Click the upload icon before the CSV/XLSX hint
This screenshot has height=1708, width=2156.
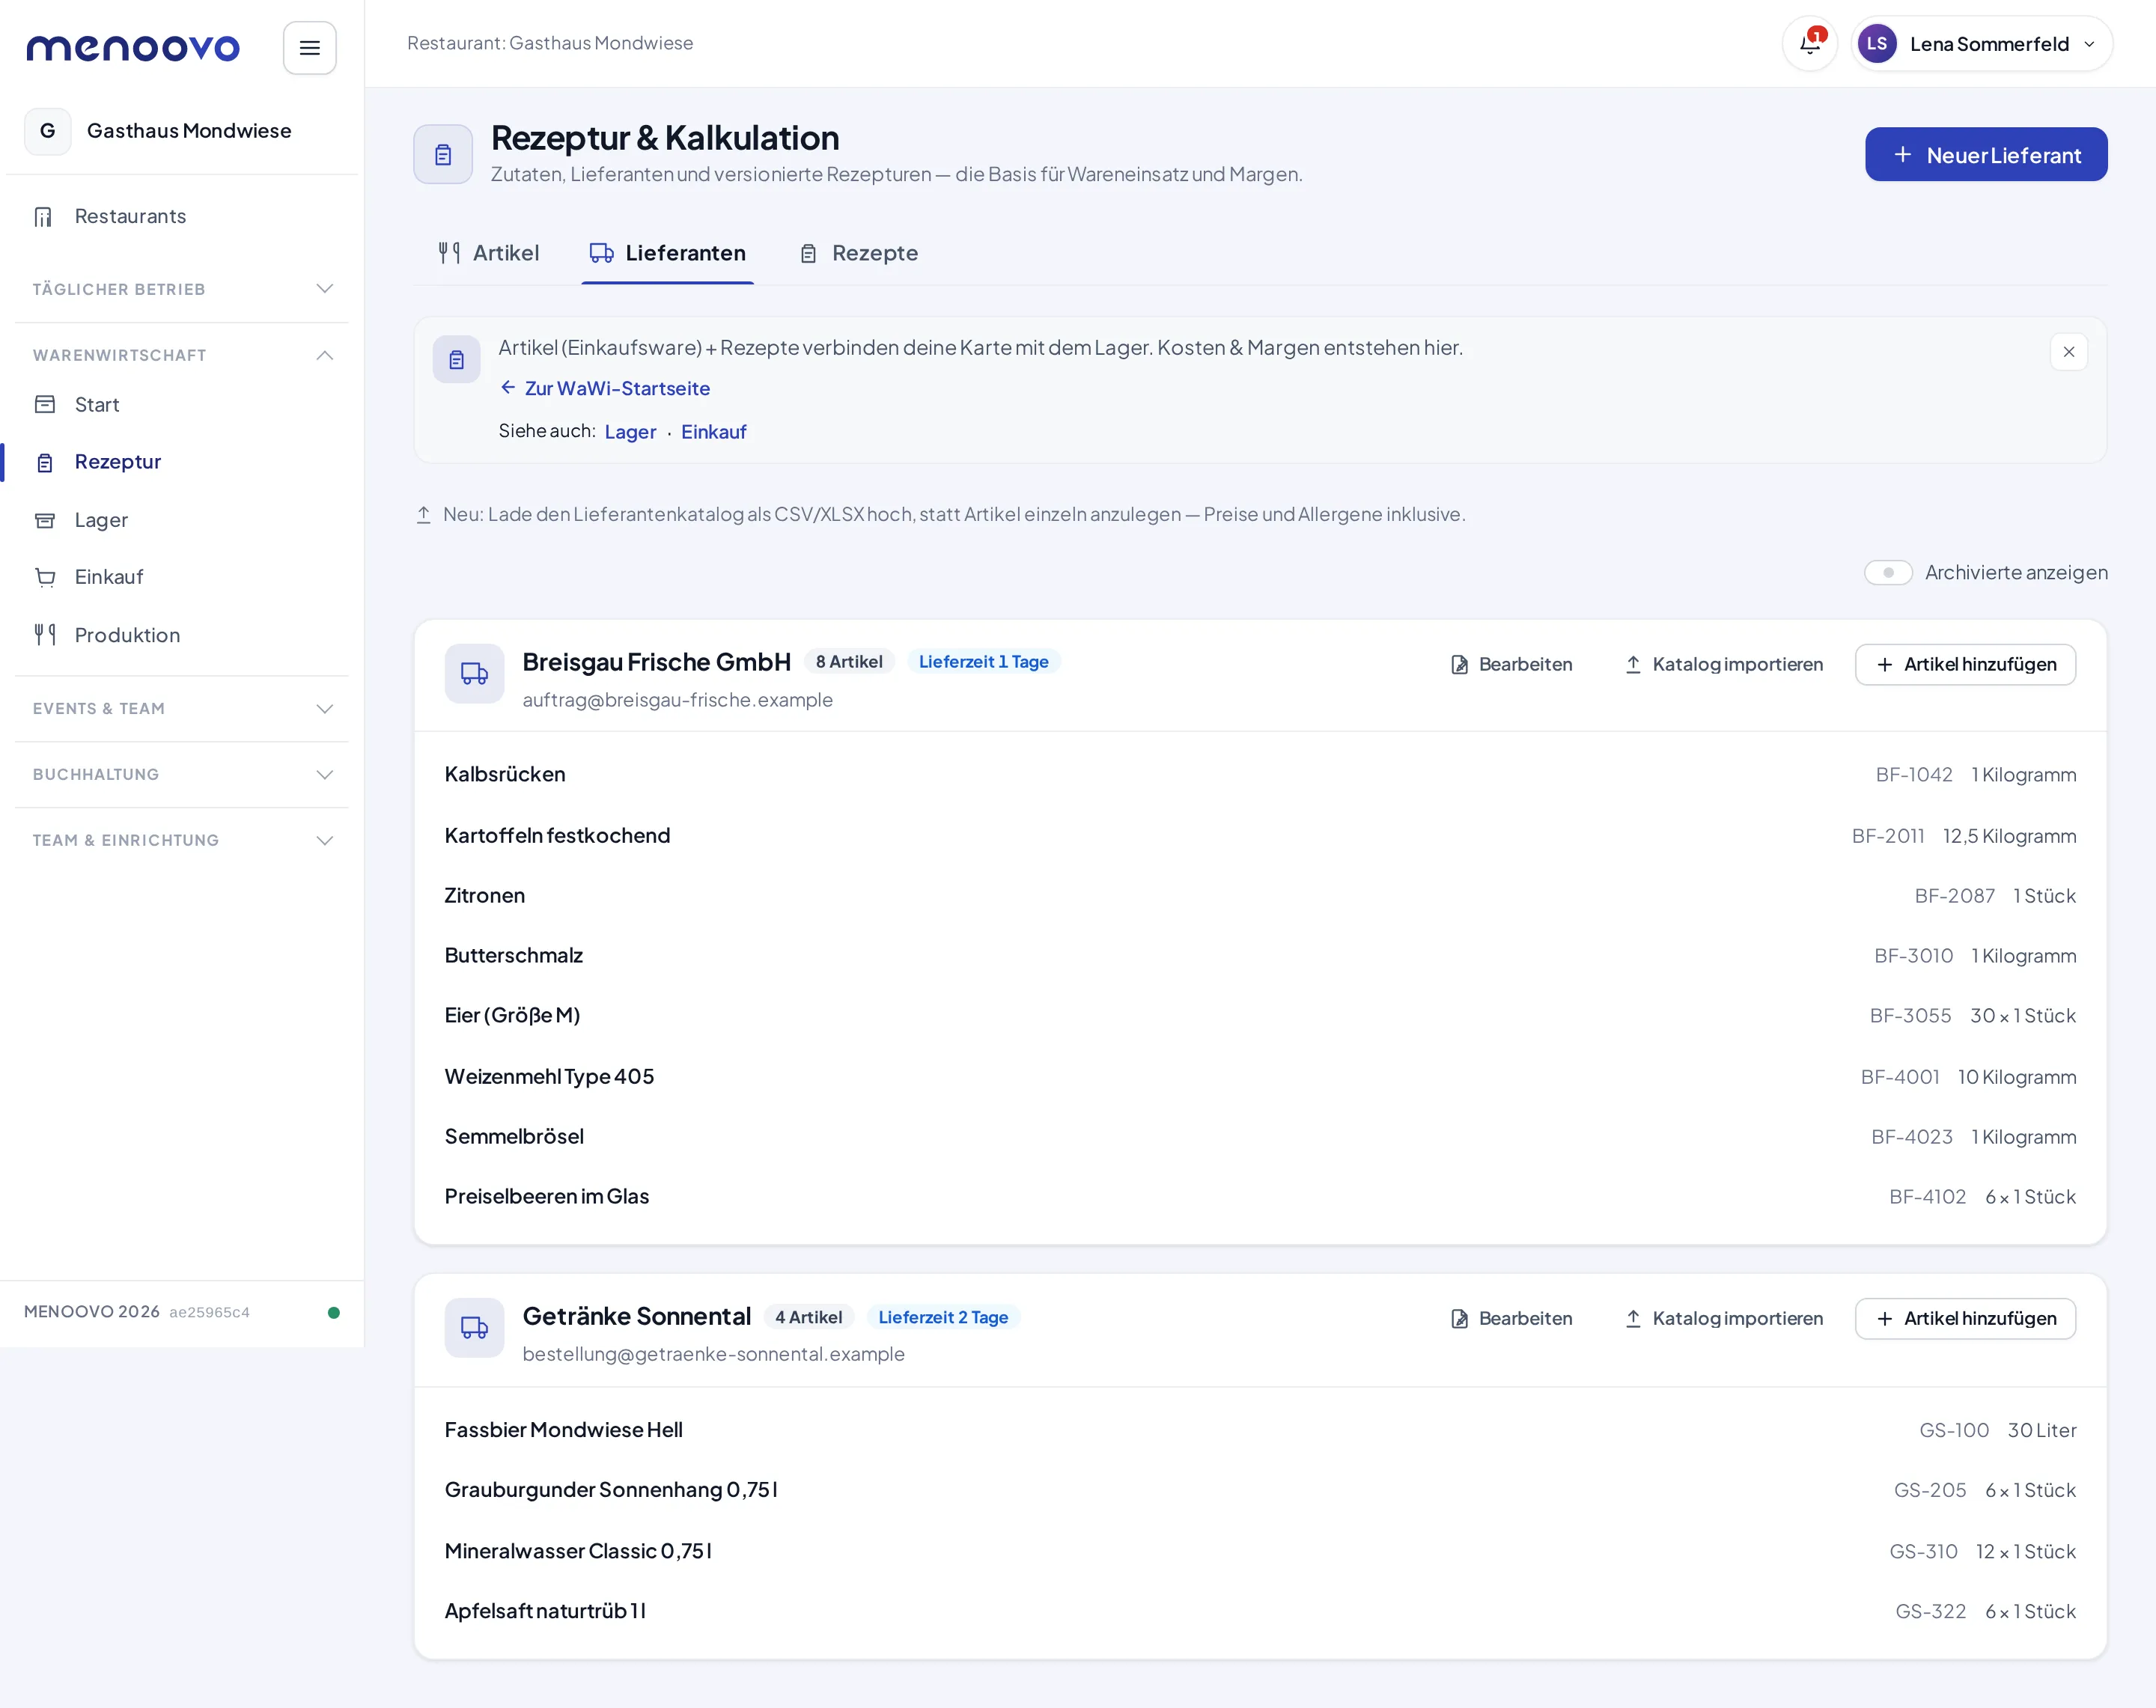tap(424, 514)
